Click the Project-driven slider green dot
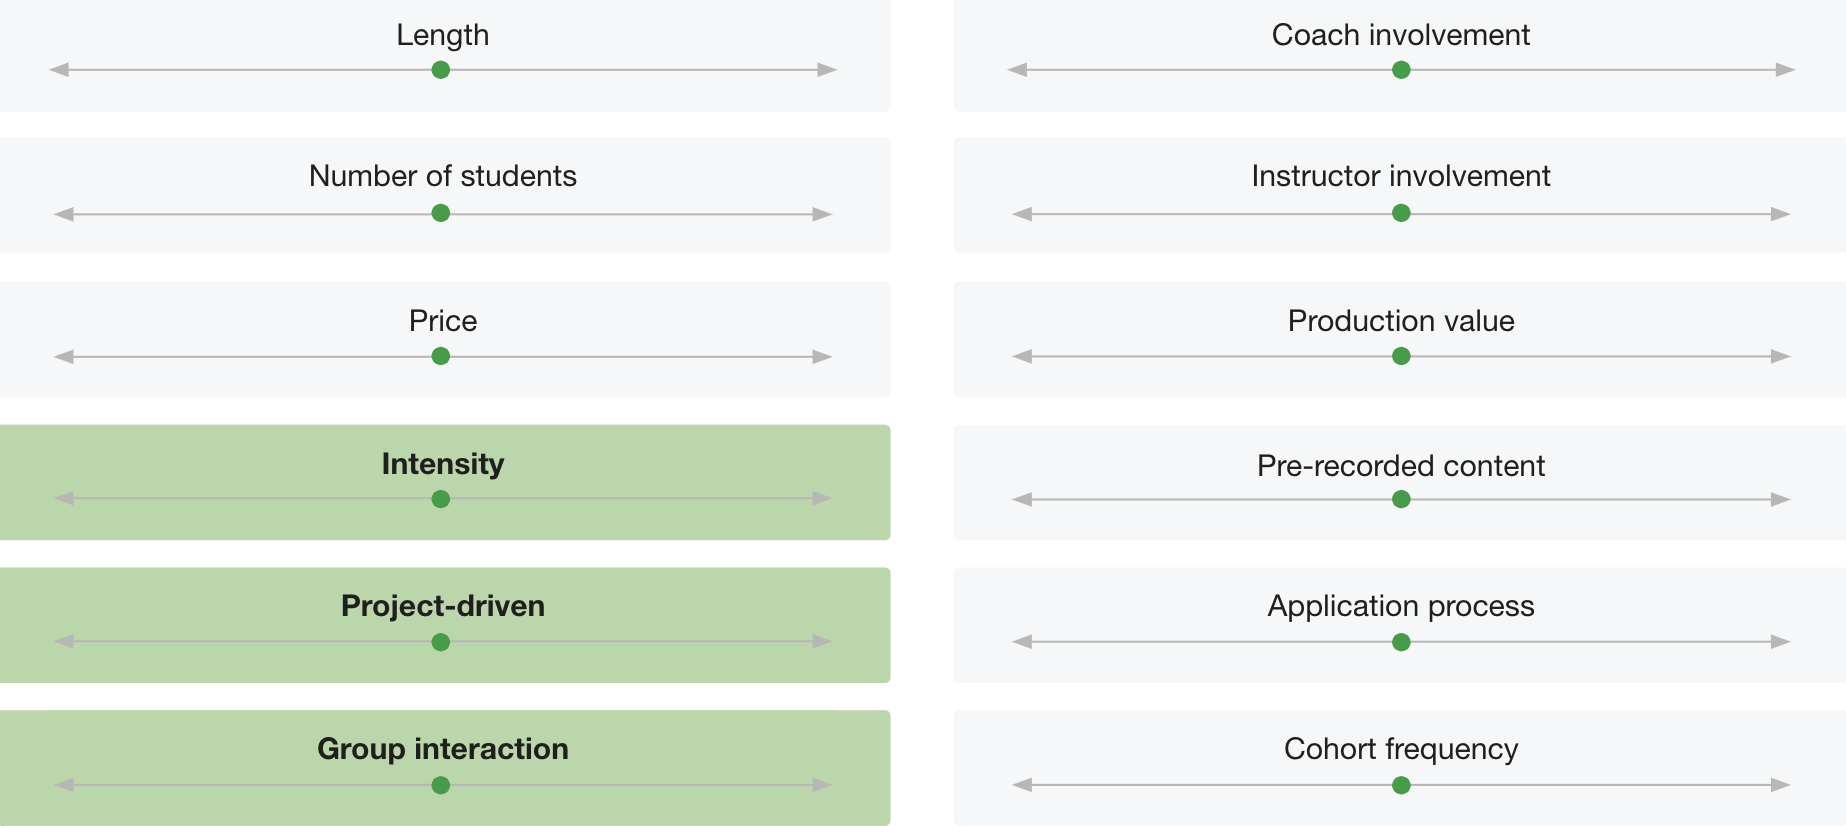The height and width of the screenshot is (826, 1846). pyautogui.click(x=440, y=642)
